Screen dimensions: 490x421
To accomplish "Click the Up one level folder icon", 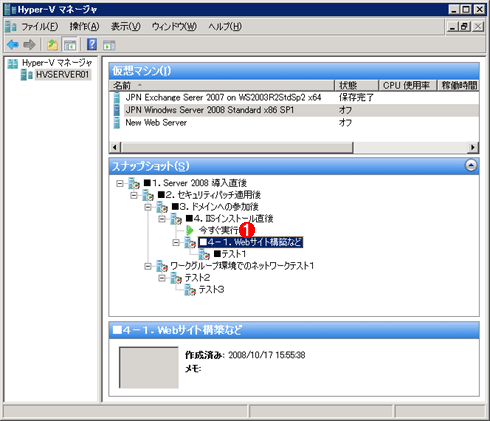I will 52,45.
